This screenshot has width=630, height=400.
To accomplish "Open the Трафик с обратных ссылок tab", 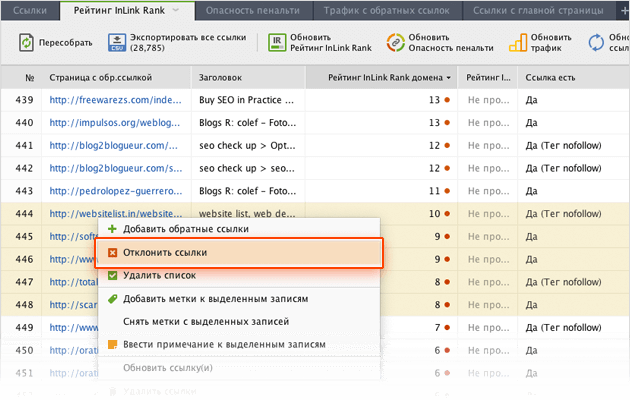I will tap(387, 11).
